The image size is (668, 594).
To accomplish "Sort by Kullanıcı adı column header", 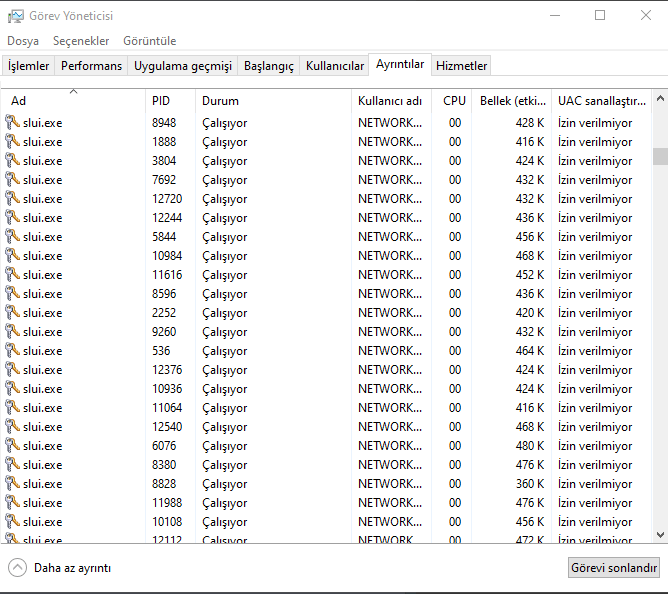I will pos(392,101).
